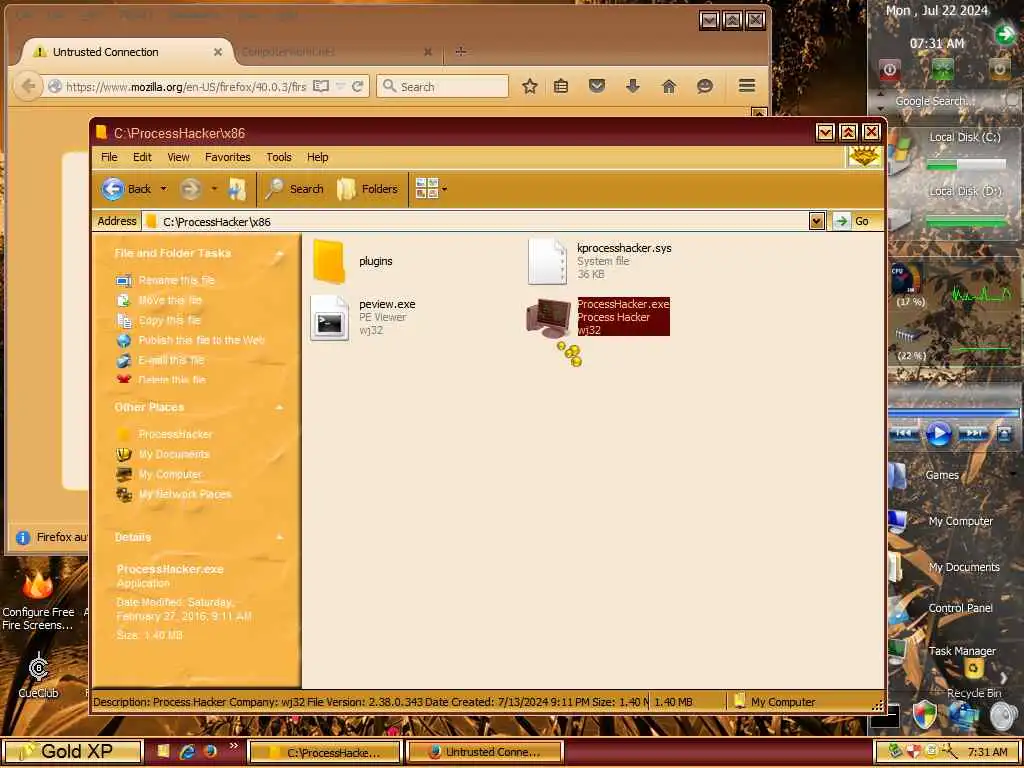
Task: Click the Gold XP start button
Action: click(72, 752)
